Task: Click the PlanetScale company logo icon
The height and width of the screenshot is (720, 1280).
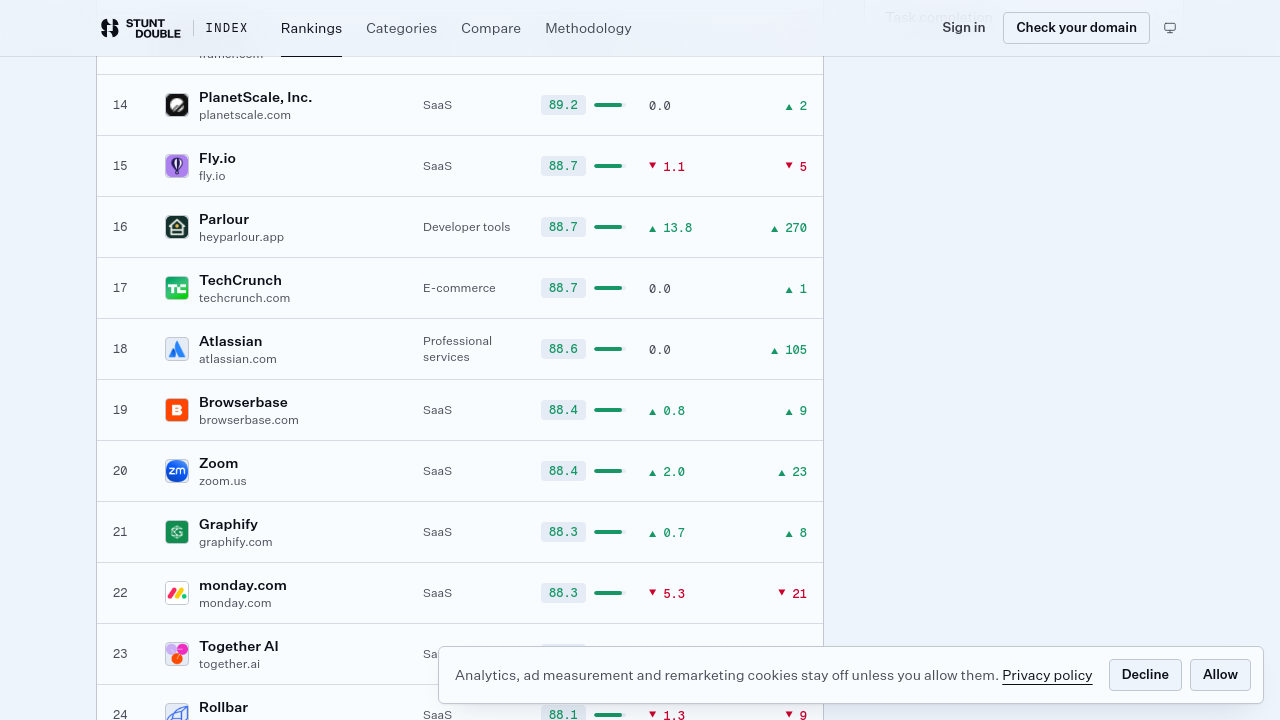Action: [177, 105]
